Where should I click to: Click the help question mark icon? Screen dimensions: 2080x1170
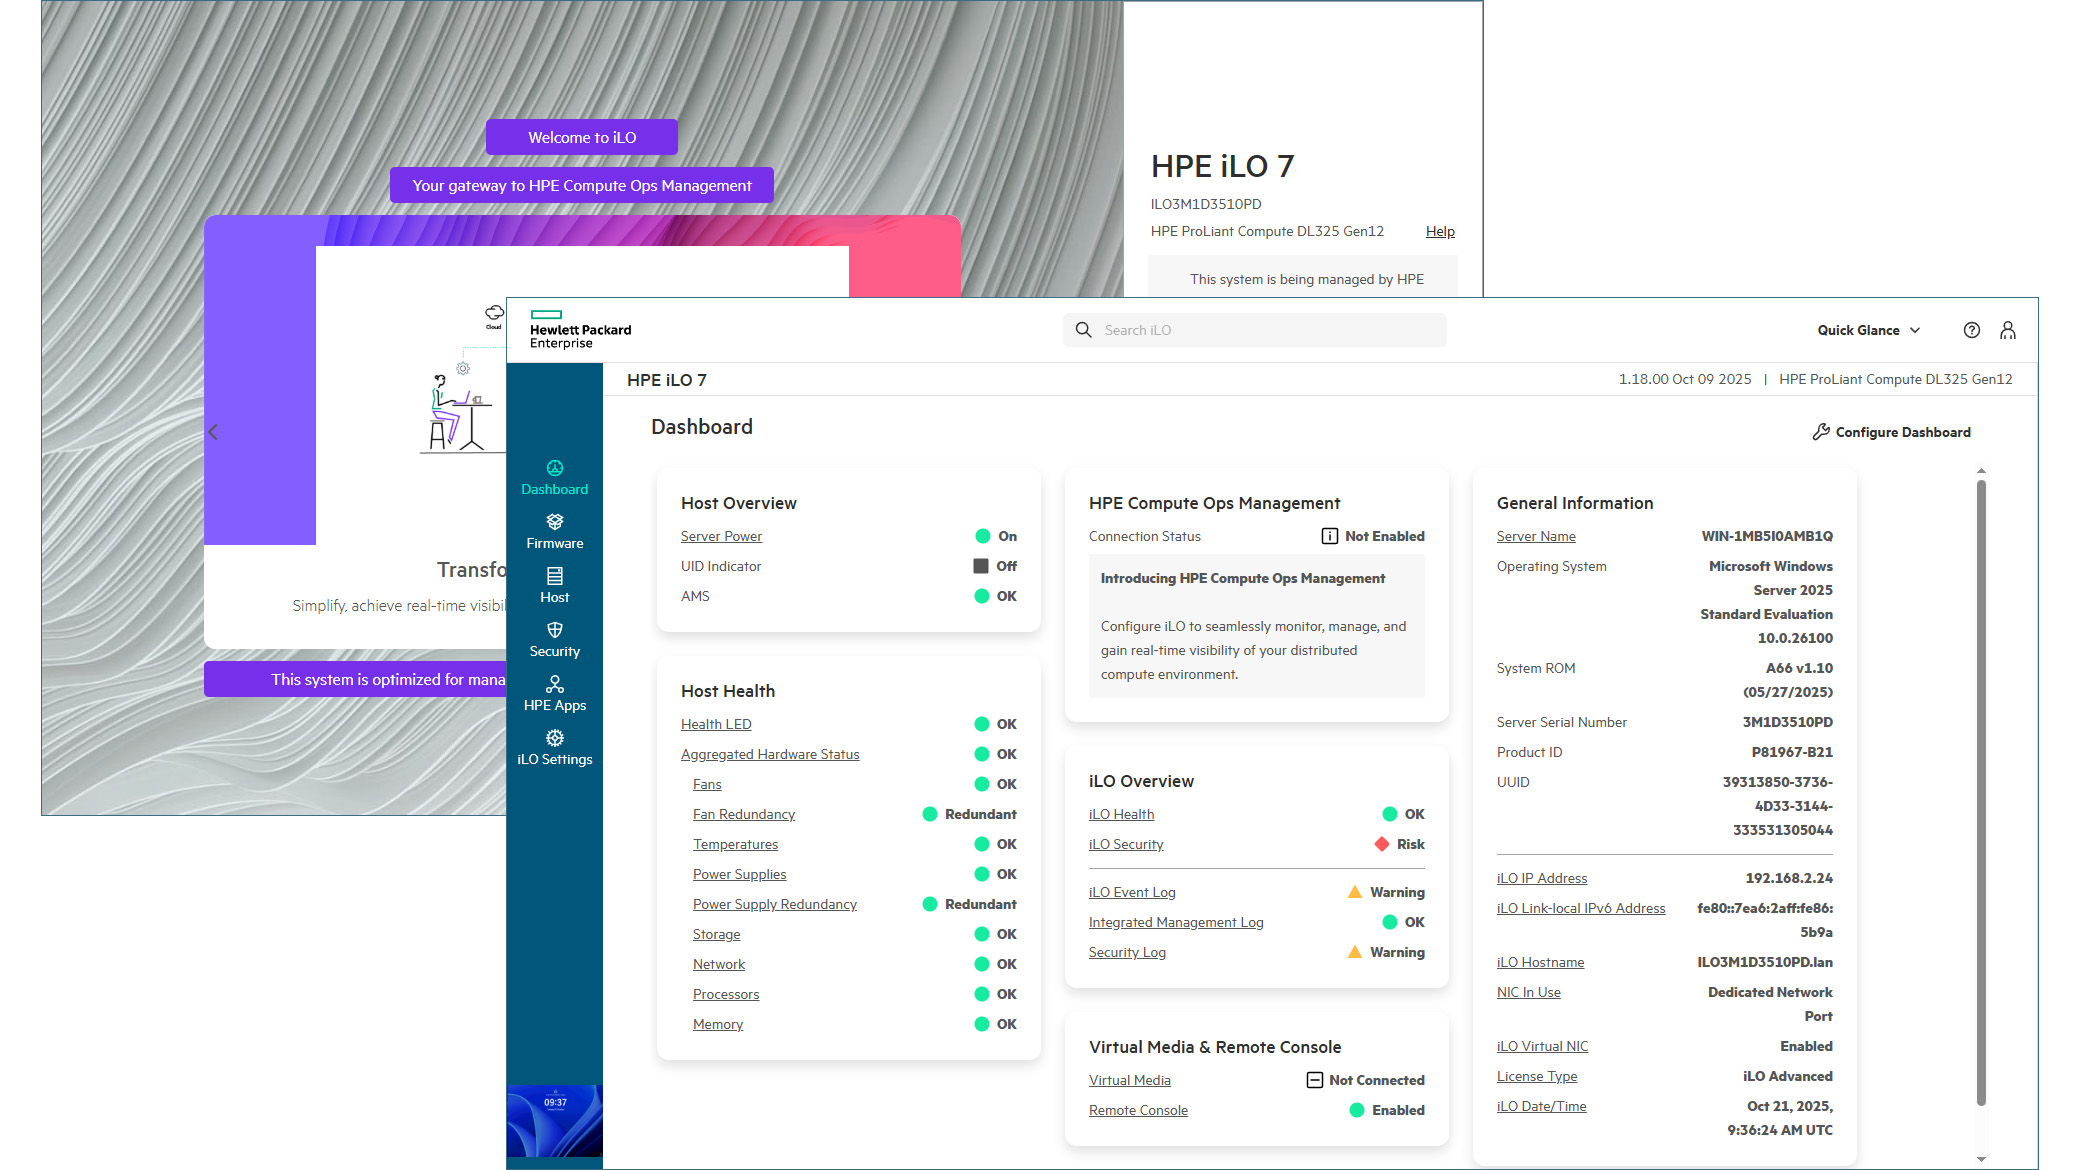point(1971,330)
